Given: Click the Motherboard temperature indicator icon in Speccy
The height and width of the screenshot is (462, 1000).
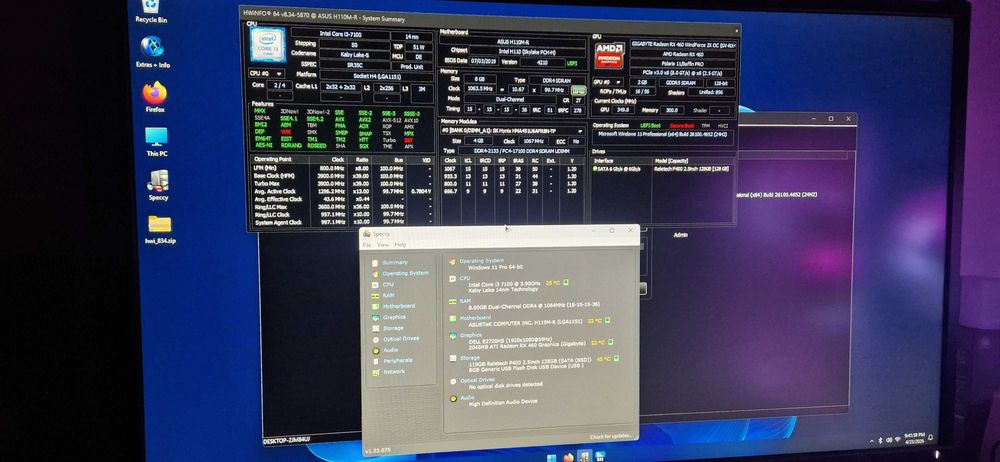Looking at the screenshot, I should (x=607, y=320).
